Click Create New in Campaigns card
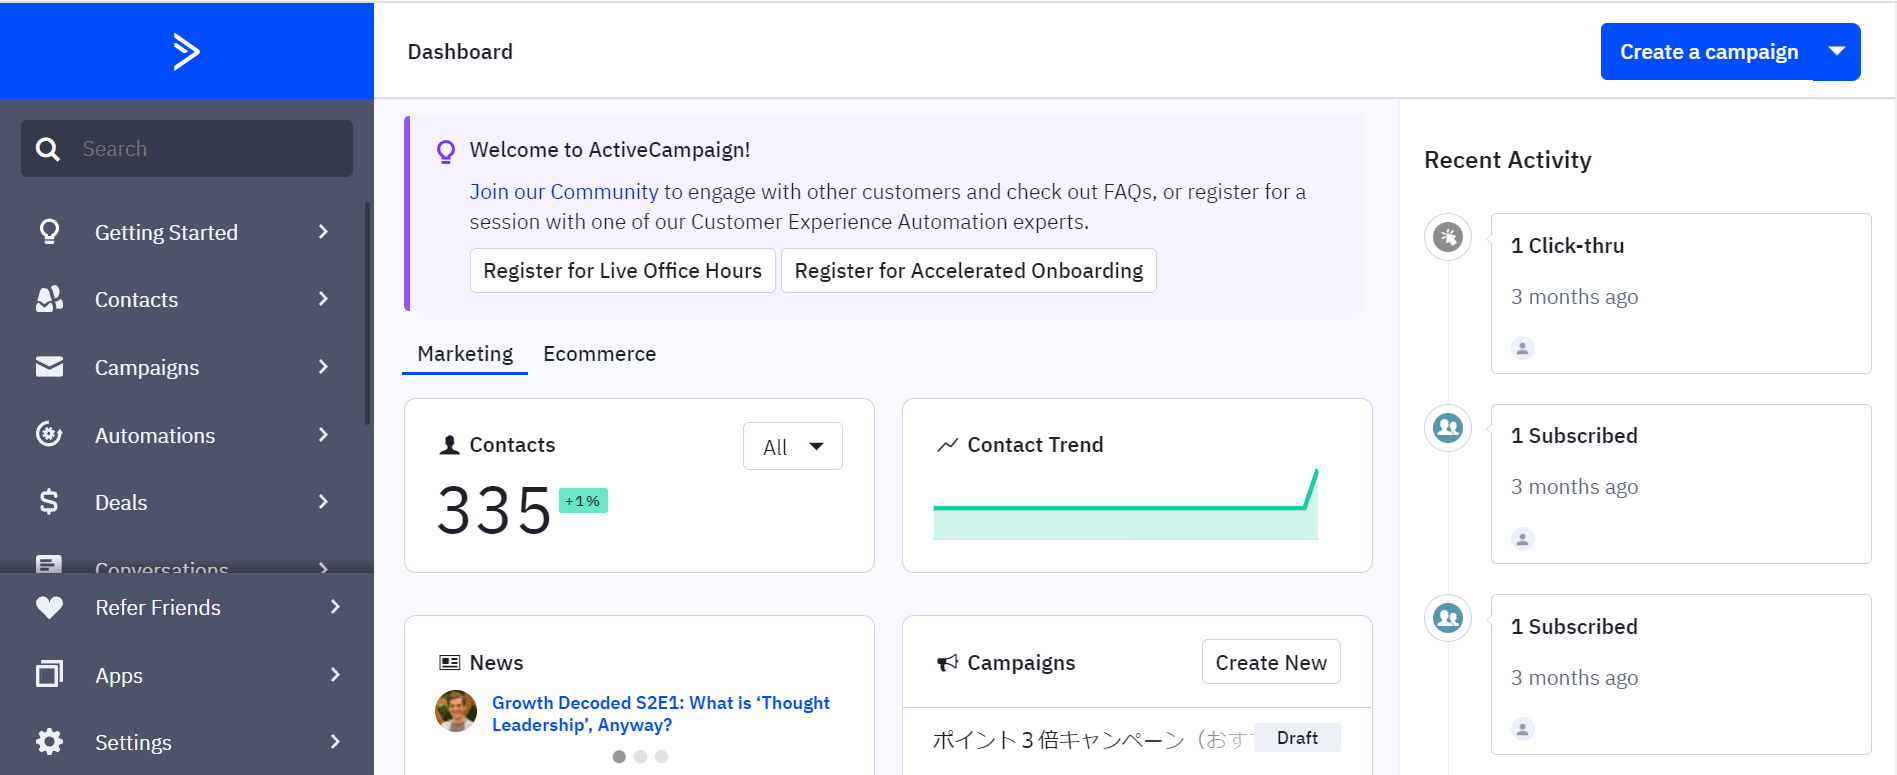Image resolution: width=1897 pixels, height=775 pixels. tap(1271, 662)
